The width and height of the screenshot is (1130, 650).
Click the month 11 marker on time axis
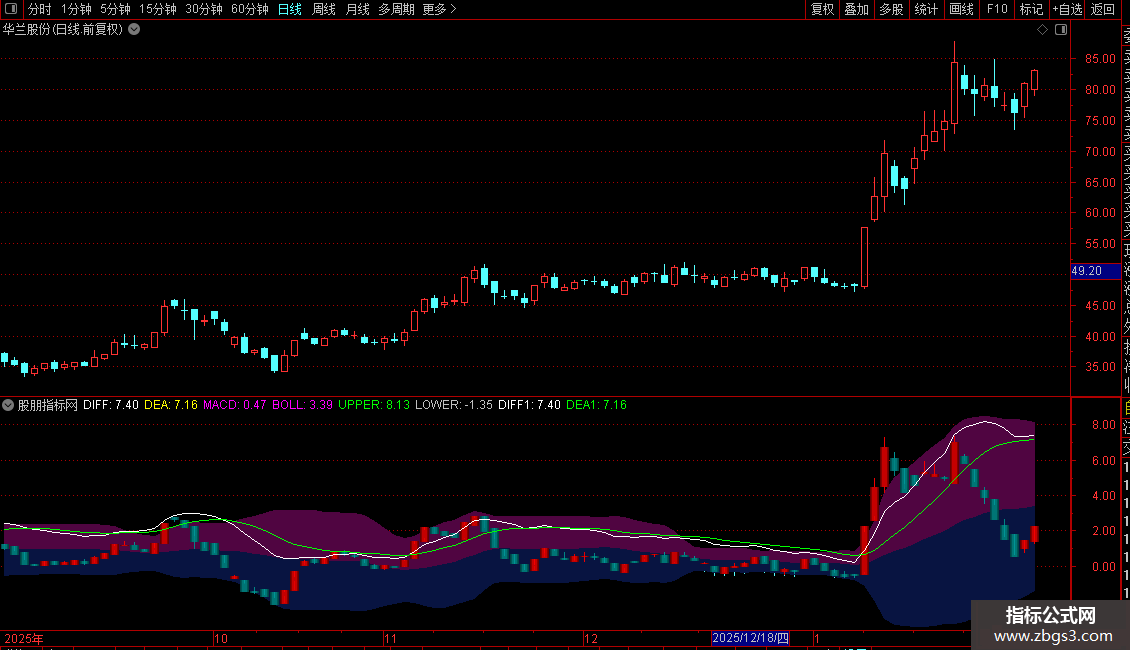[391, 638]
